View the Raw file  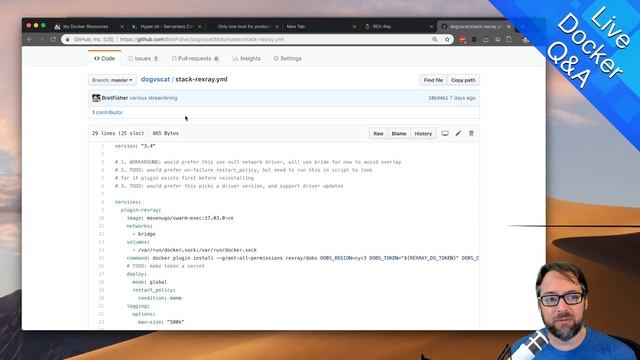(x=378, y=133)
